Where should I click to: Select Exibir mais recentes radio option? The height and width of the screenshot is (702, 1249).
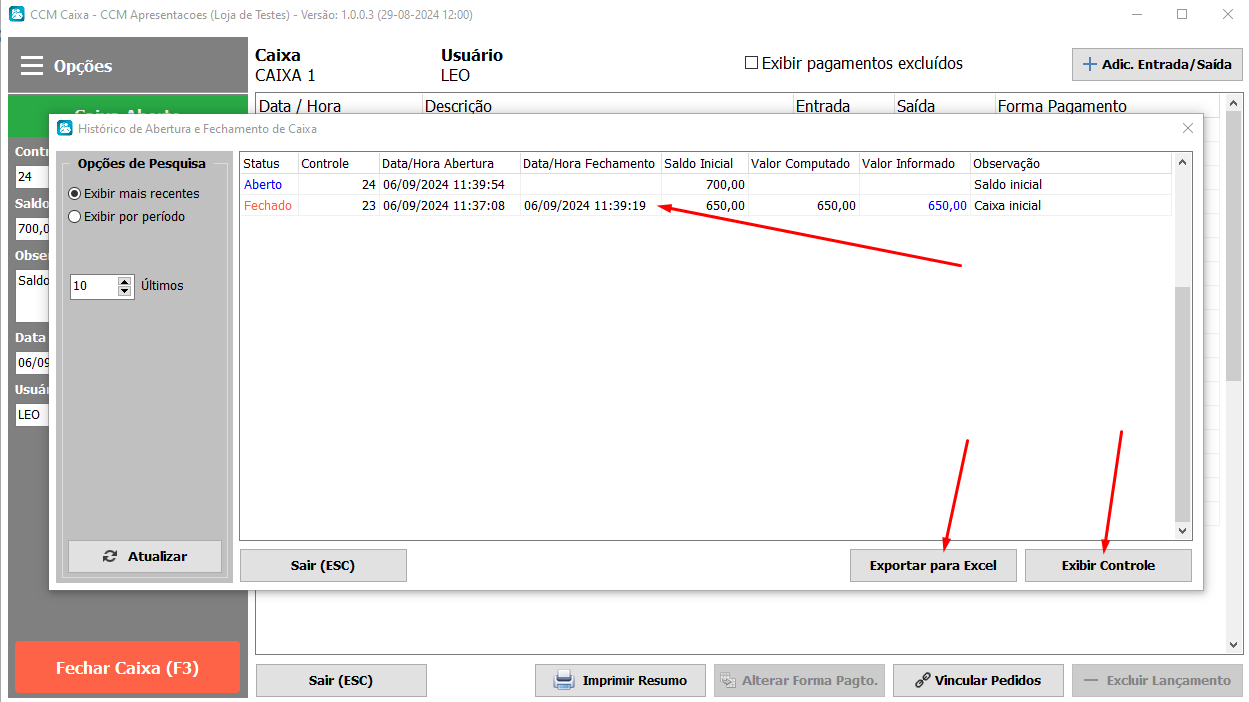[74, 193]
